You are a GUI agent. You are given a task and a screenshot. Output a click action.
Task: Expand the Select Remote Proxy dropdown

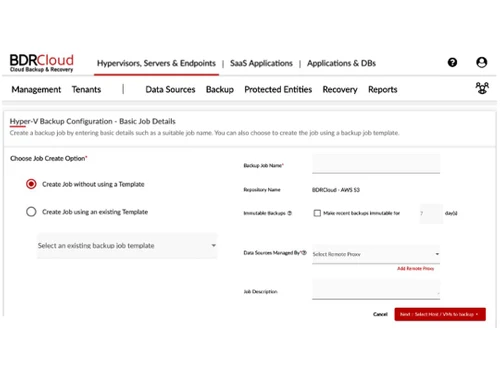click(376, 254)
